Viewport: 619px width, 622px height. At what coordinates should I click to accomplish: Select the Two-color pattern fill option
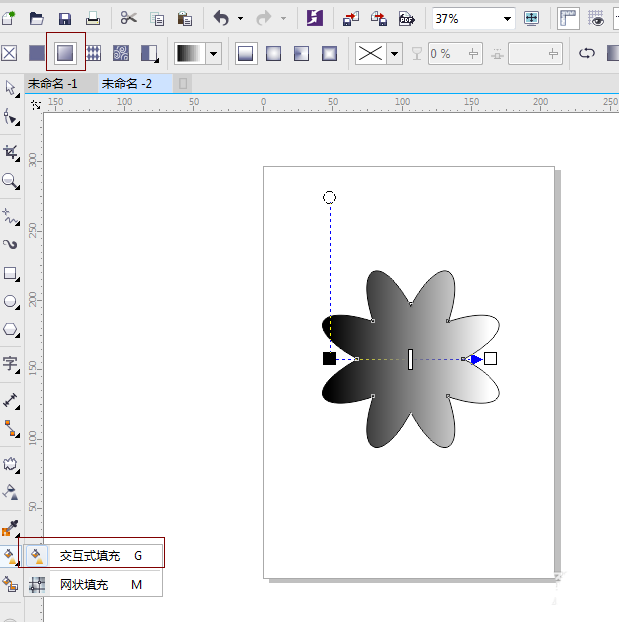149,53
